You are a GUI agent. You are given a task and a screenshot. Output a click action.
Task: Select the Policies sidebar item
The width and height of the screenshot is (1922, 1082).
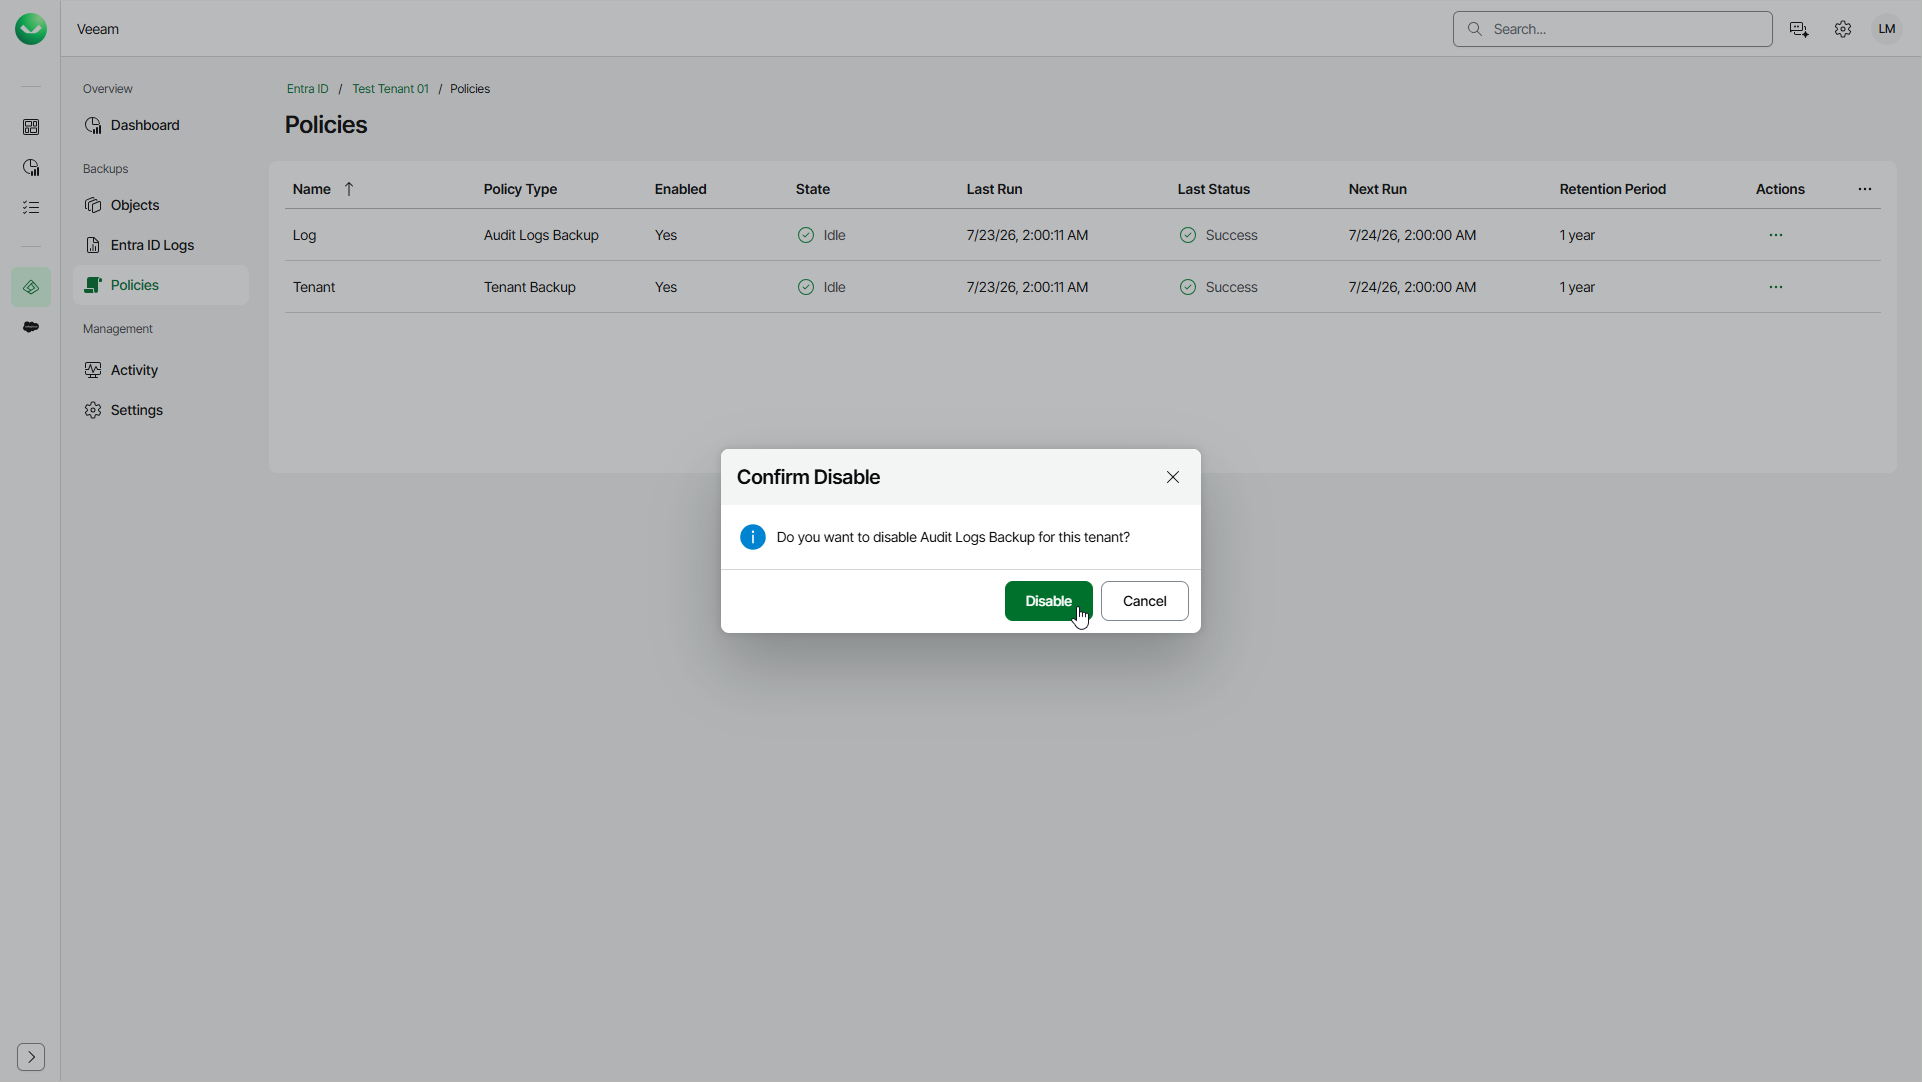(x=161, y=285)
